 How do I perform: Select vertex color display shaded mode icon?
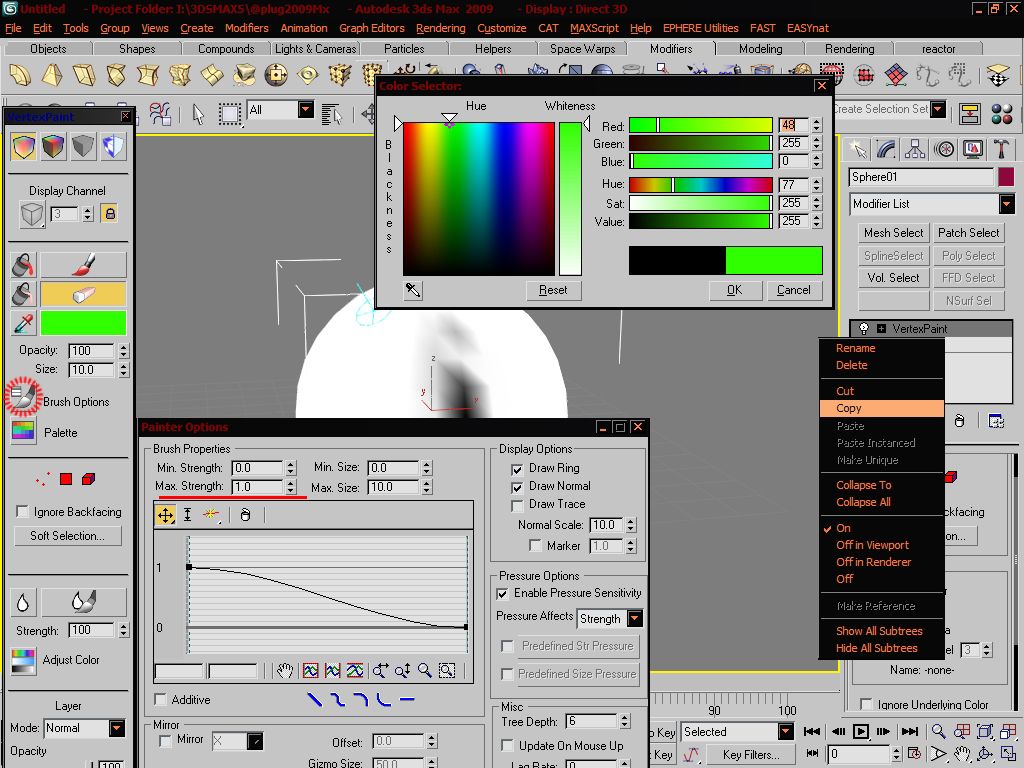tap(53, 147)
